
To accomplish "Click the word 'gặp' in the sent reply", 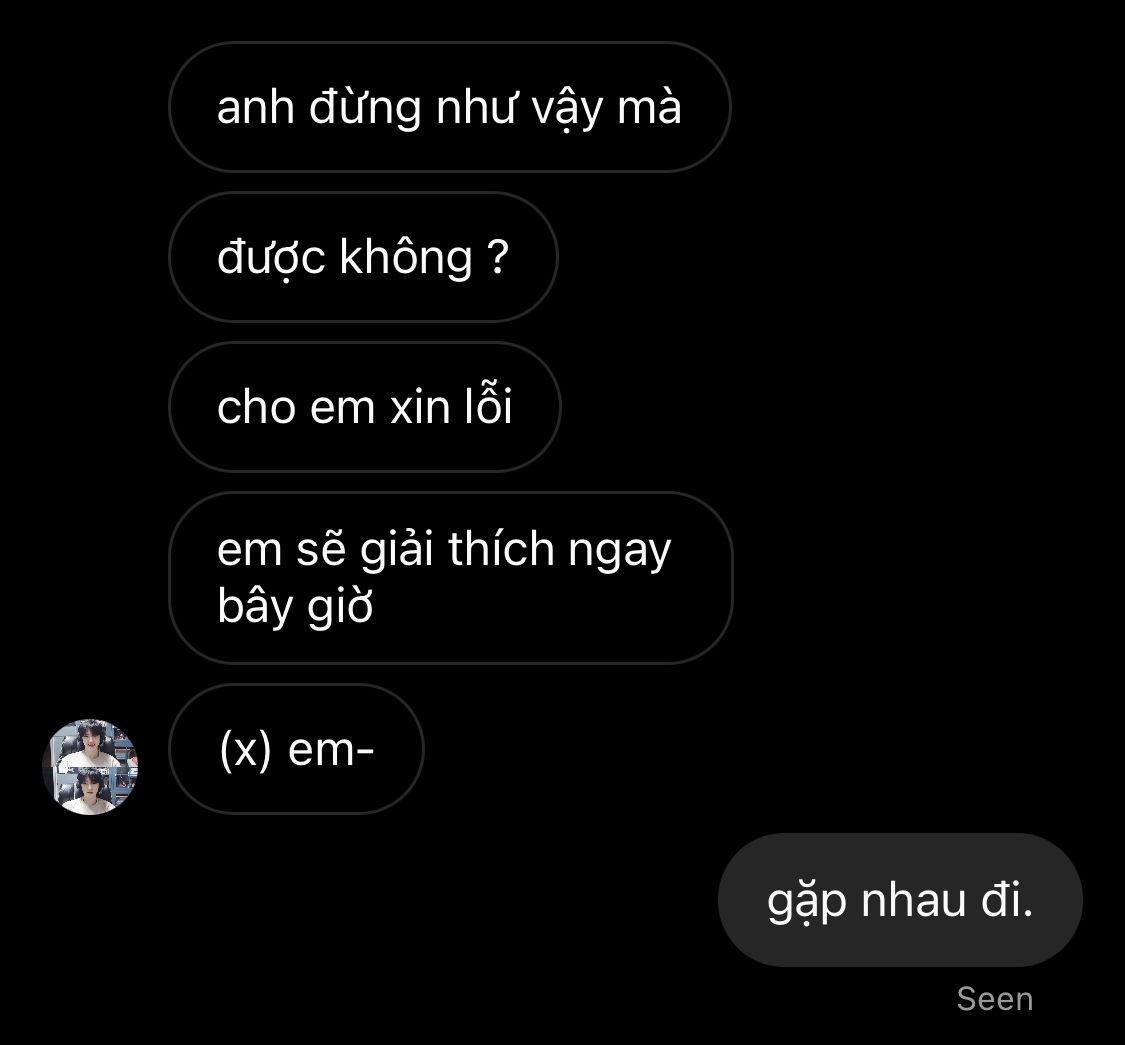I will click(x=806, y=901).
